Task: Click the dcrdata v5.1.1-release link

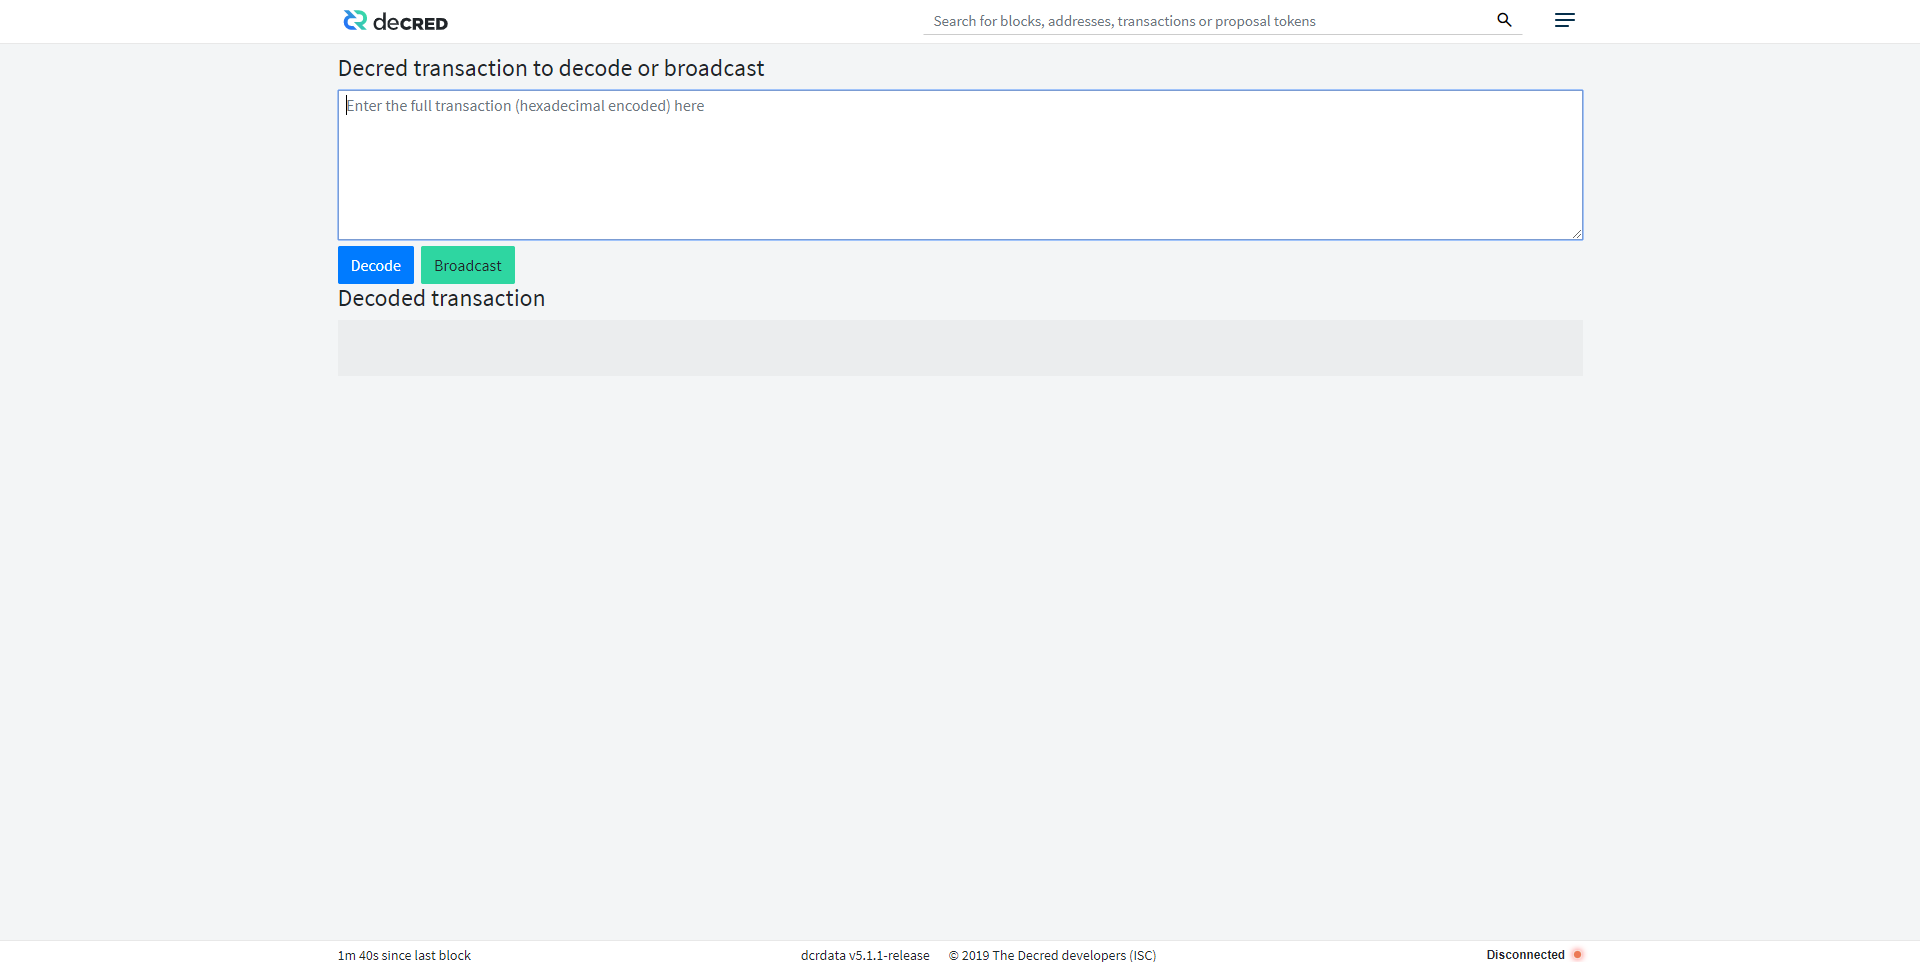Action: click(x=865, y=956)
